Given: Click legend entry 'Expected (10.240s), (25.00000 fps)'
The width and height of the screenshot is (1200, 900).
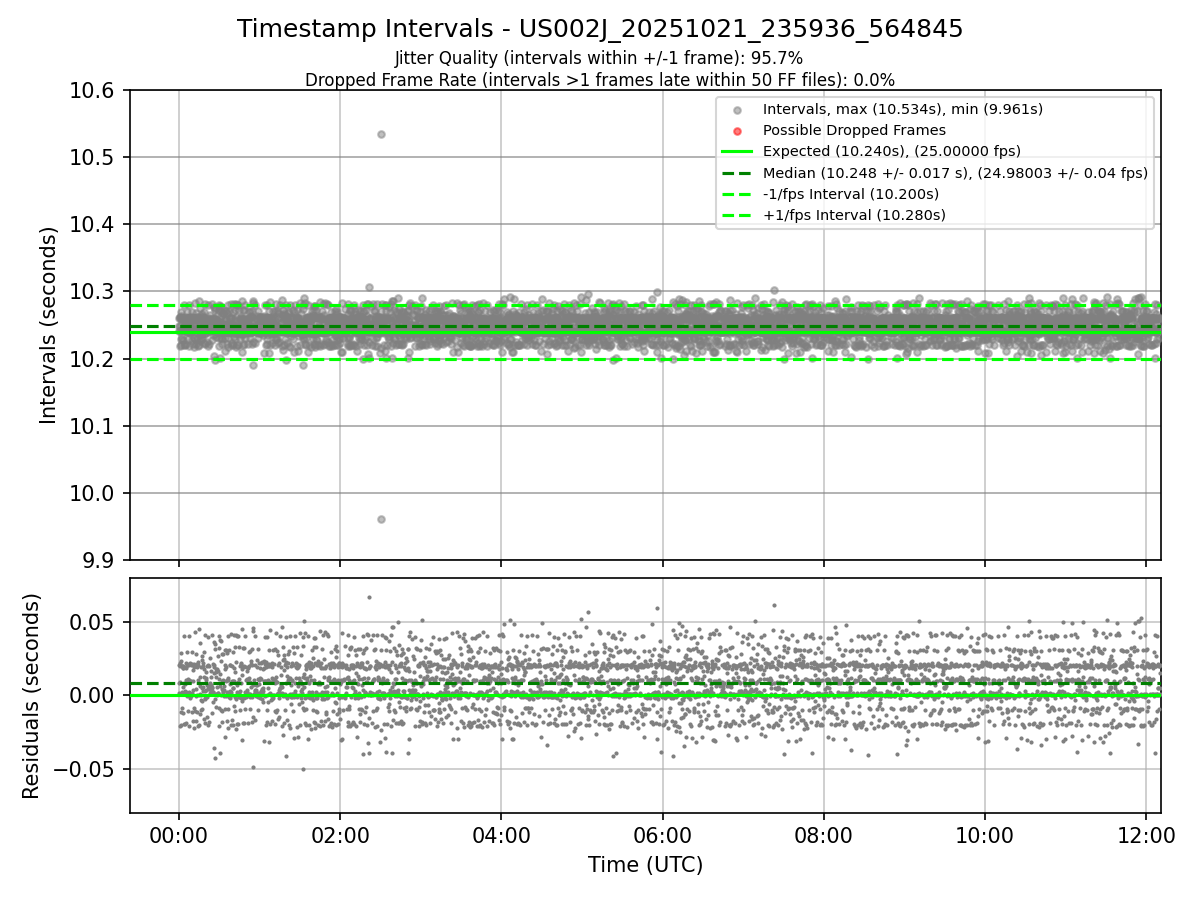Looking at the screenshot, I should [892, 151].
